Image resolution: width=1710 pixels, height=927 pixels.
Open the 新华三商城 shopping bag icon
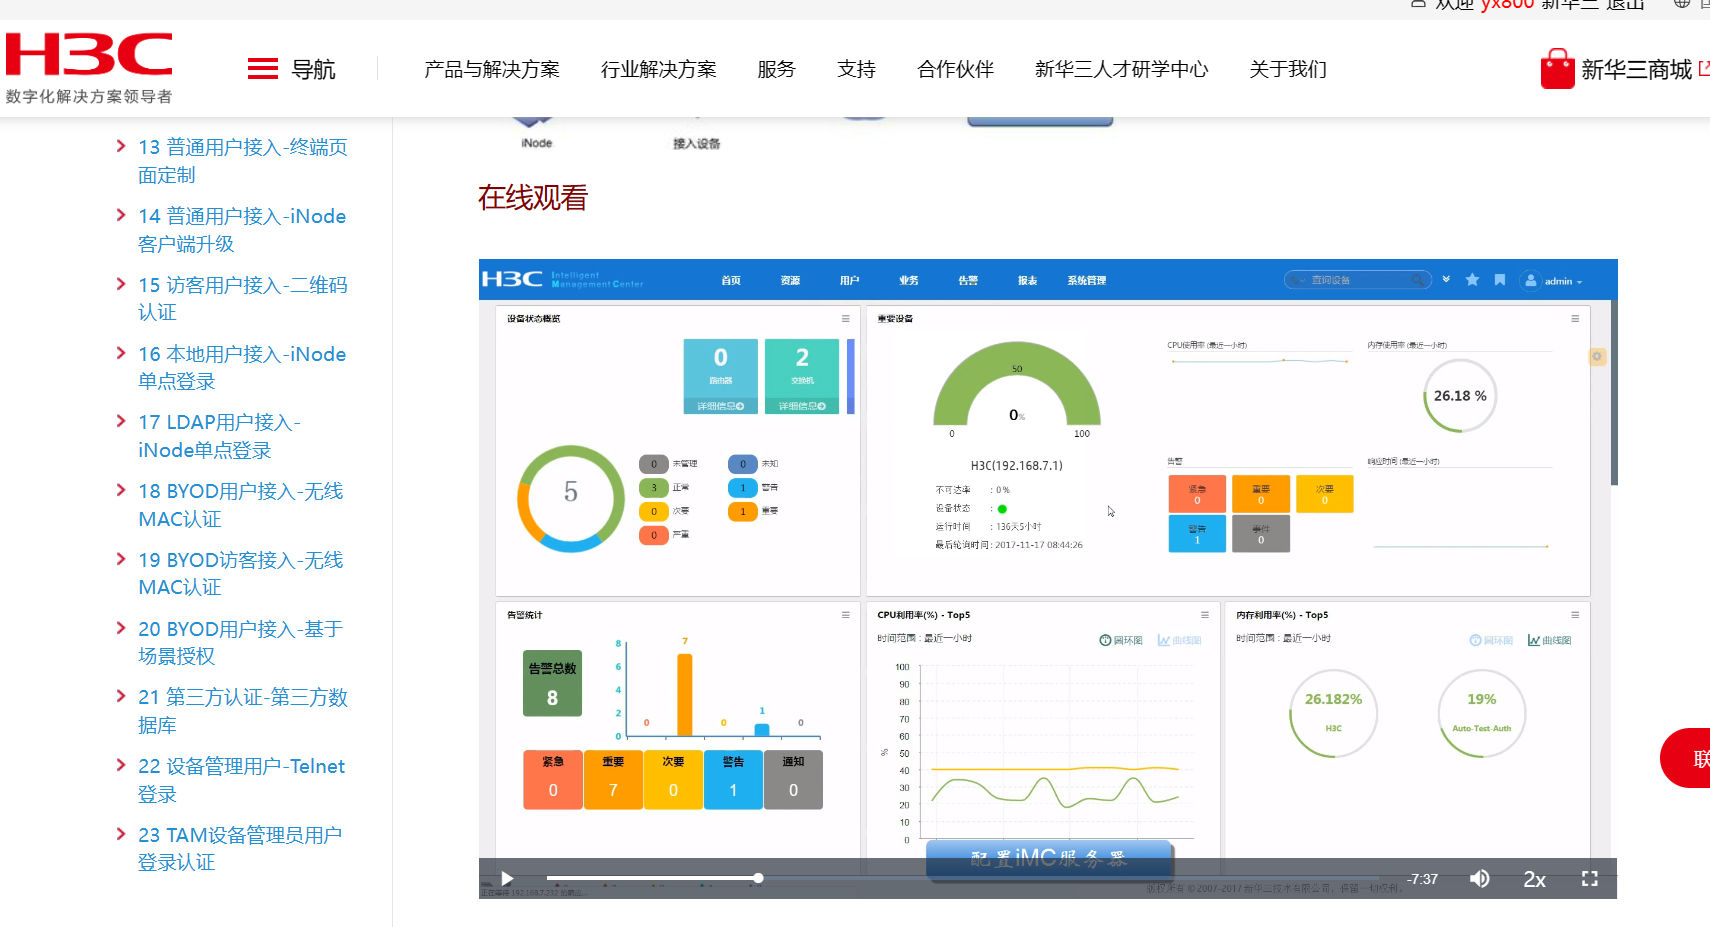tap(1557, 69)
